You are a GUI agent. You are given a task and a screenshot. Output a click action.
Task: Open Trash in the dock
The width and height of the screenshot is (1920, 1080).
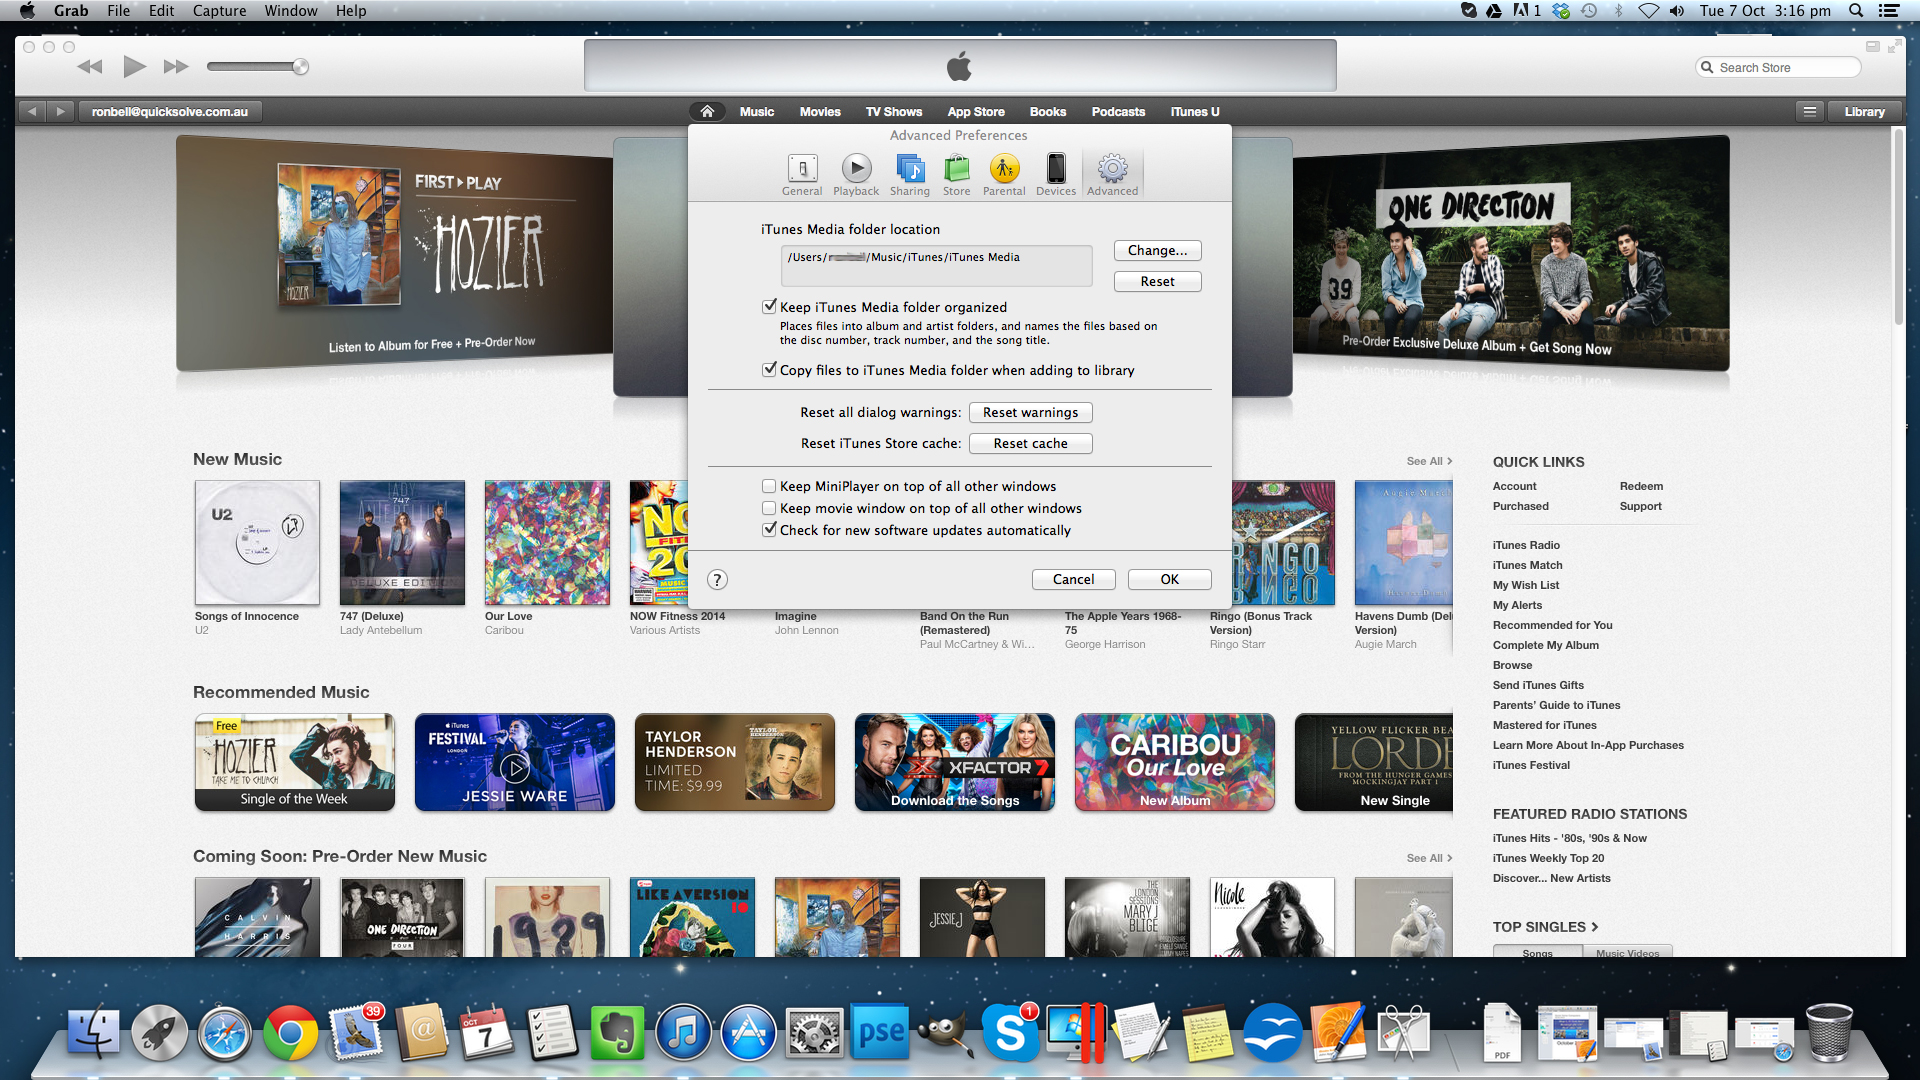point(1829,1032)
